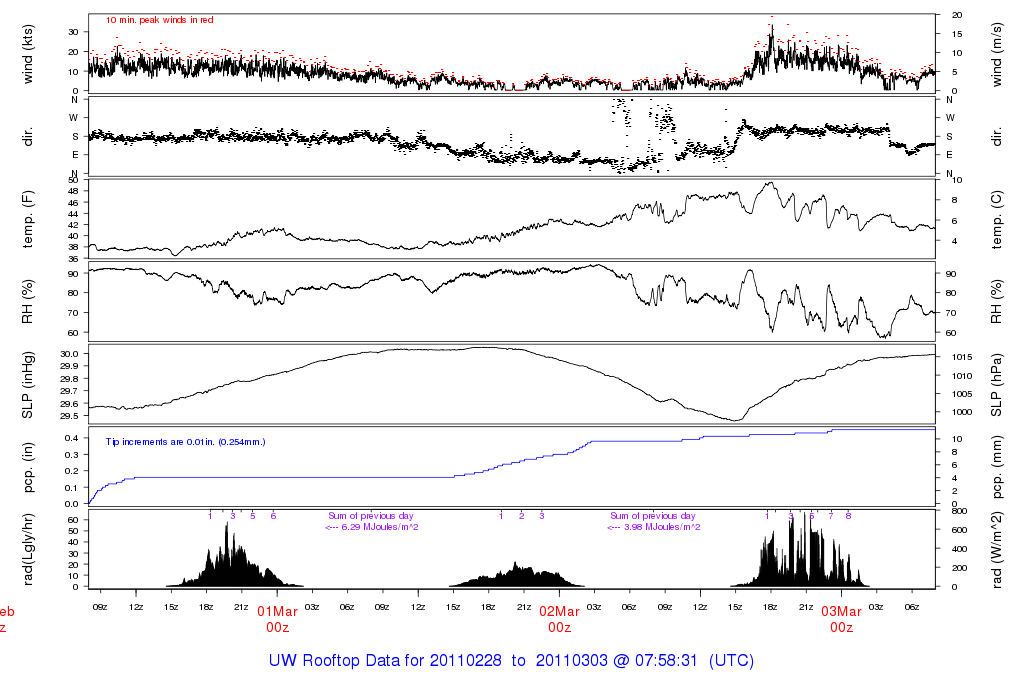Click the "temp. (C)" axis label
This screenshot has width=1024, height=700.
pos(996,219)
